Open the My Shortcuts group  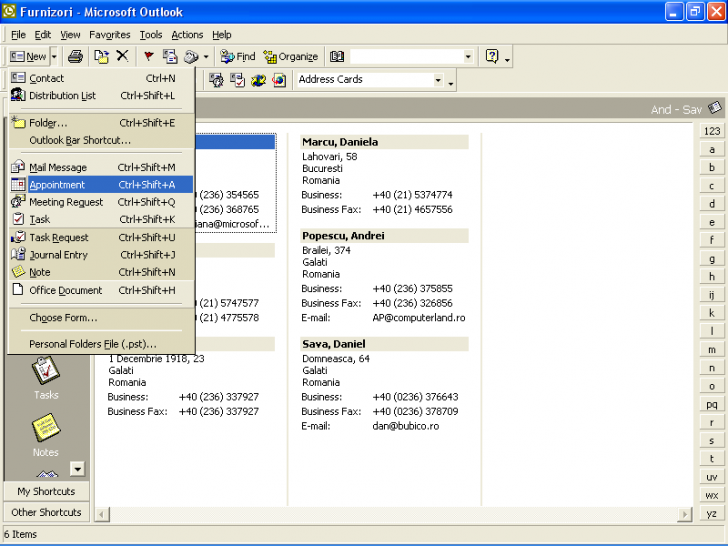(x=46, y=491)
